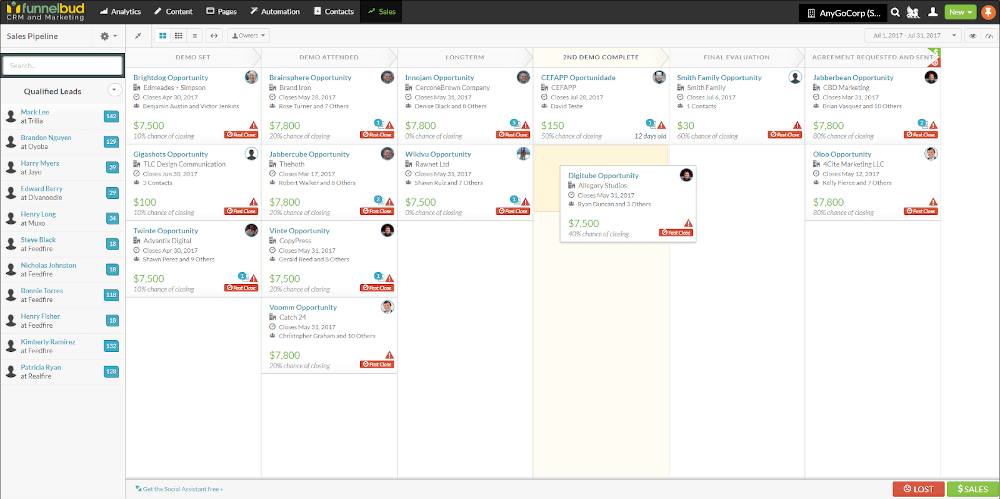Click Past Close badge on Oloo Opportunity

tap(921, 211)
